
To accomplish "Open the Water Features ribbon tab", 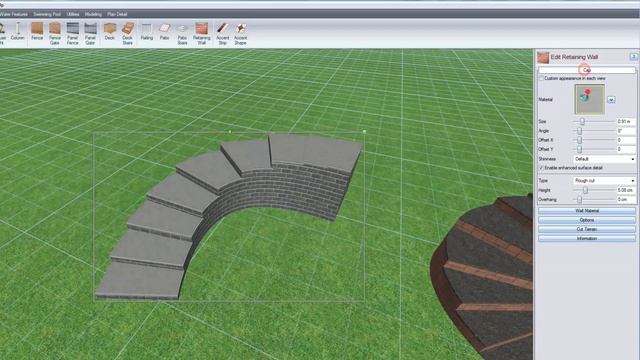I will point(13,14).
